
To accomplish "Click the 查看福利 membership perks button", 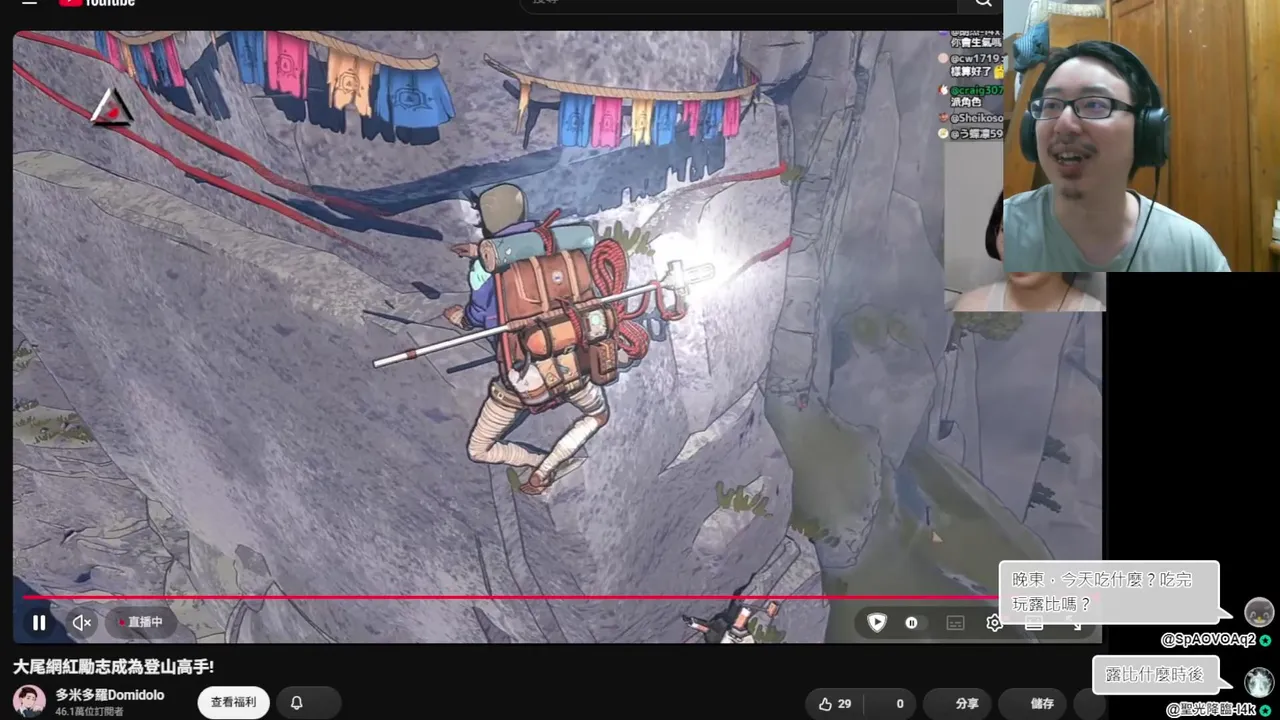I will tap(233, 703).
